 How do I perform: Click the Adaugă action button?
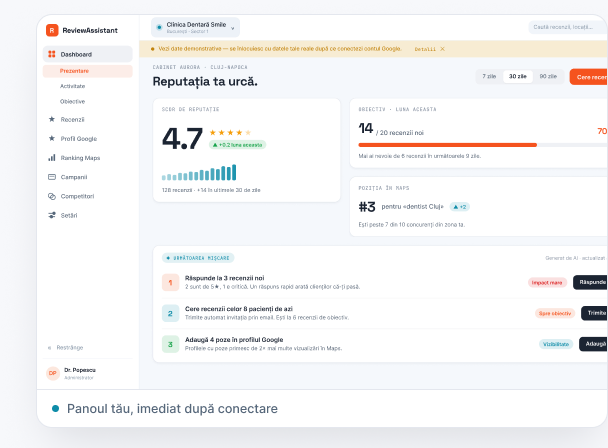pos(594,344)
